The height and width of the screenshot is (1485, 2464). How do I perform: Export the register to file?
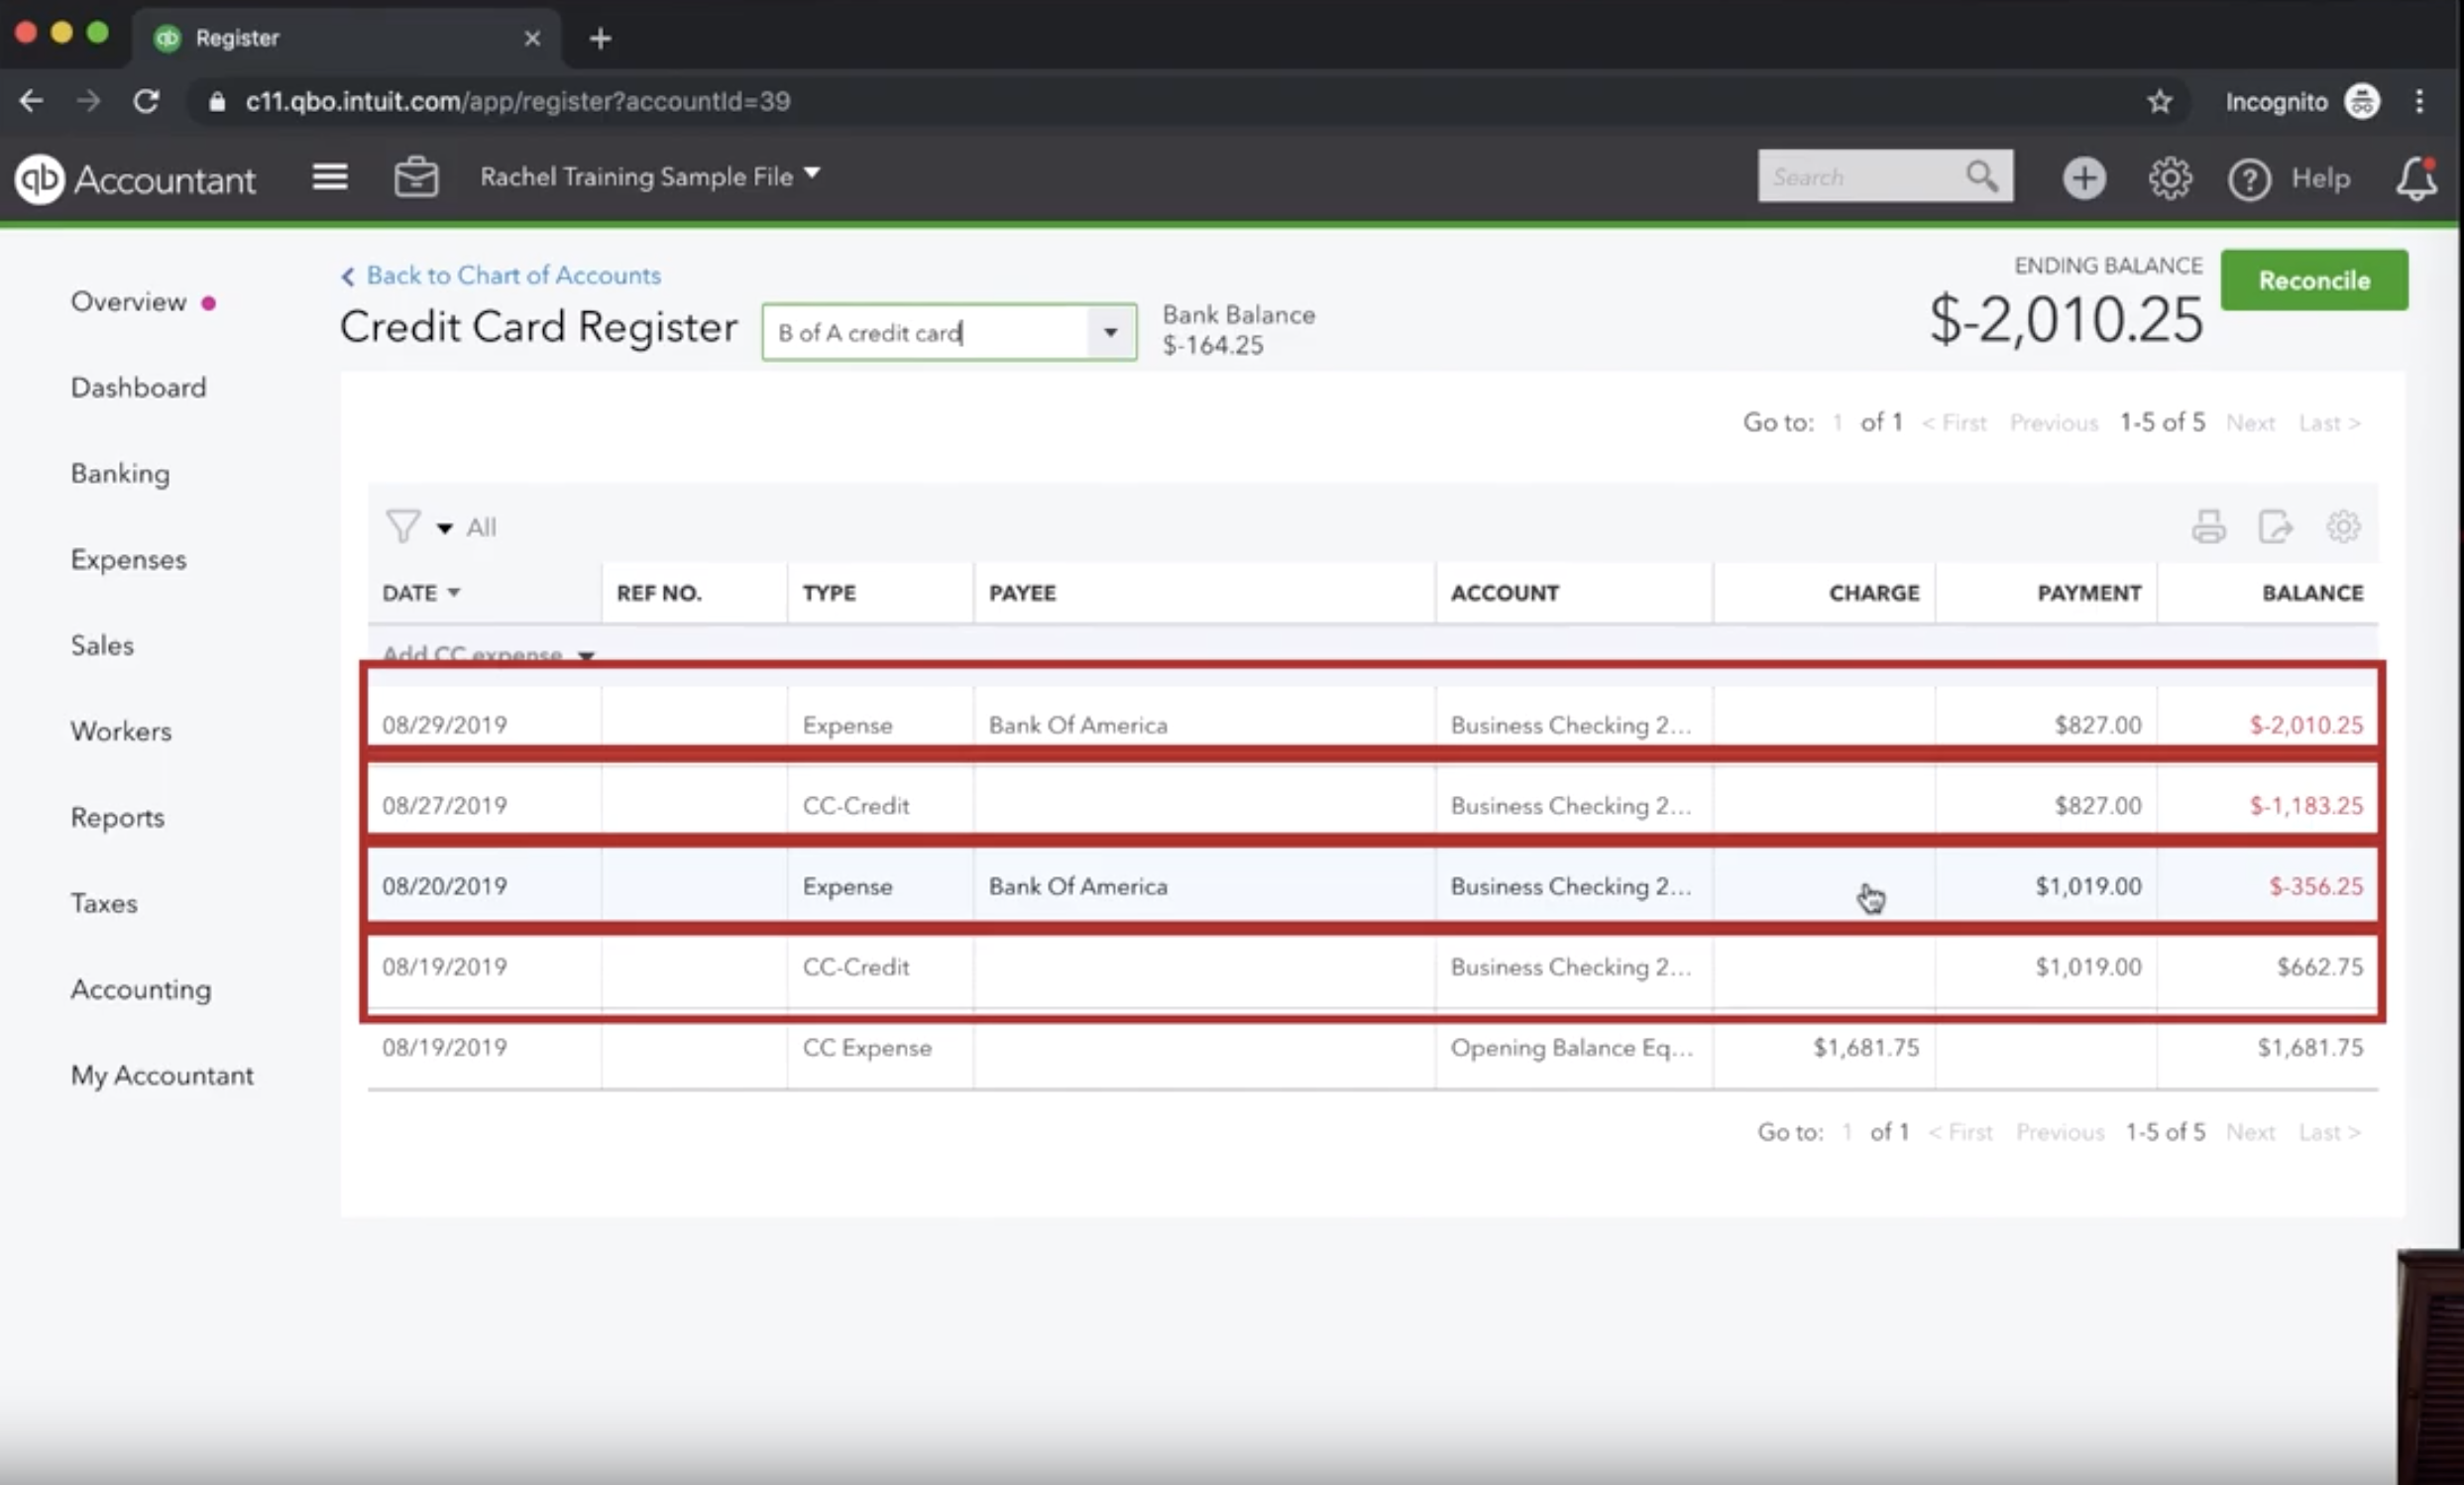2275,526
